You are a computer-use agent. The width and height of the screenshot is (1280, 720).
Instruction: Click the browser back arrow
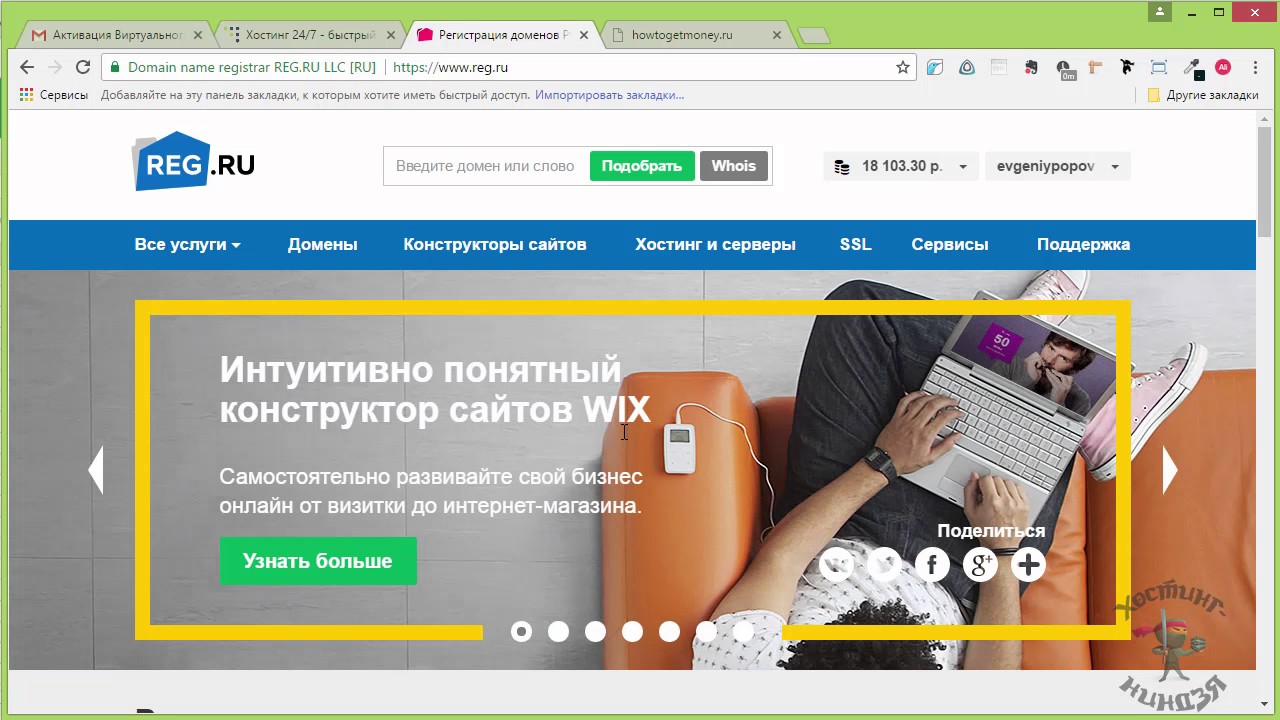pos(27,67)
